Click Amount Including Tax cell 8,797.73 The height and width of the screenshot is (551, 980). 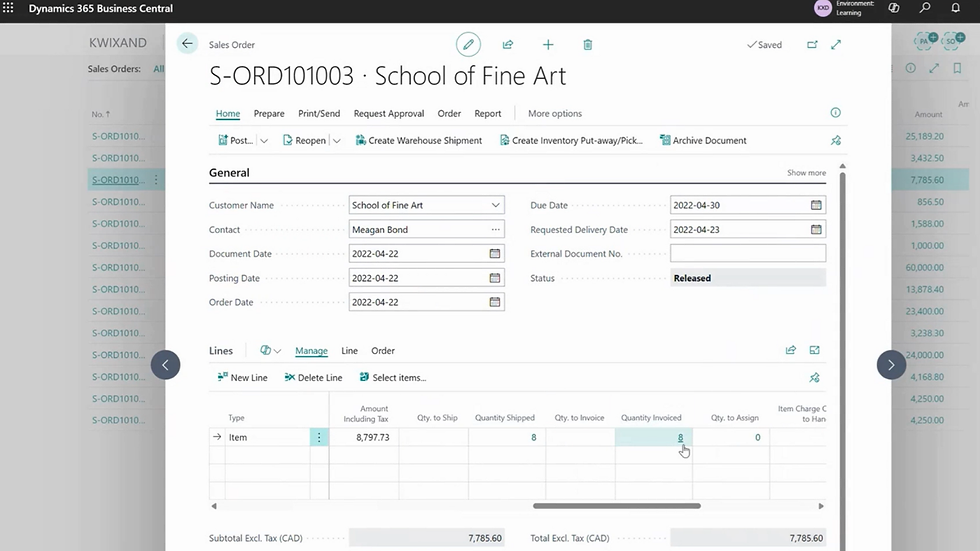pos(364,437)
